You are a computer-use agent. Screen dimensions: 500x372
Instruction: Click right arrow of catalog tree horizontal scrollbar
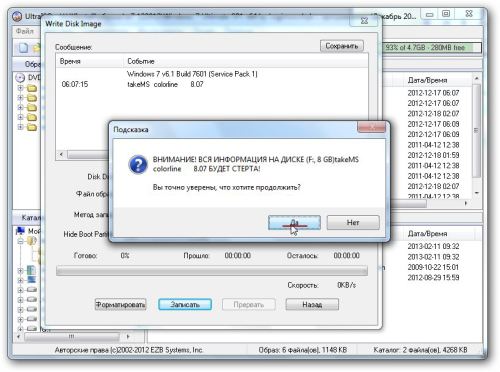click(x=128, y=337)
